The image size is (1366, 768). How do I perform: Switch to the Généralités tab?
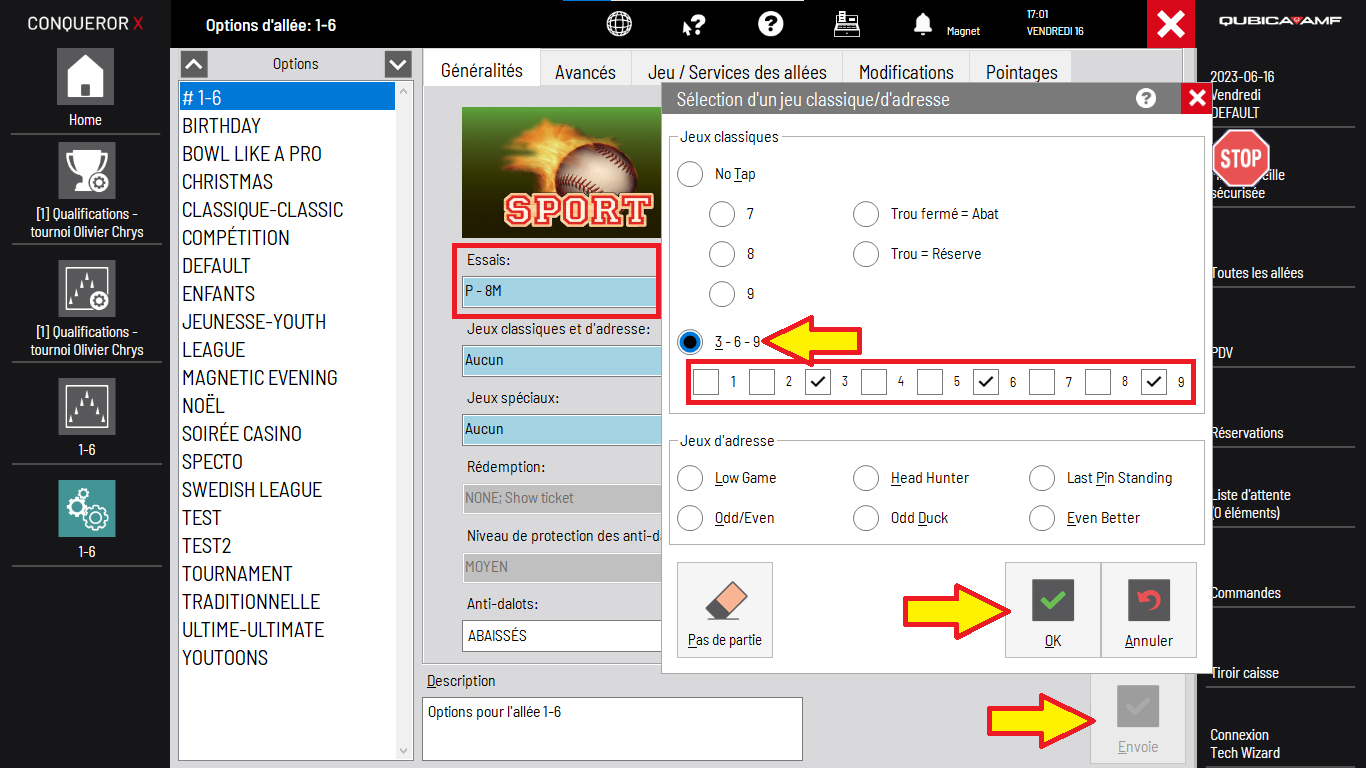click(x=482, y=70)
